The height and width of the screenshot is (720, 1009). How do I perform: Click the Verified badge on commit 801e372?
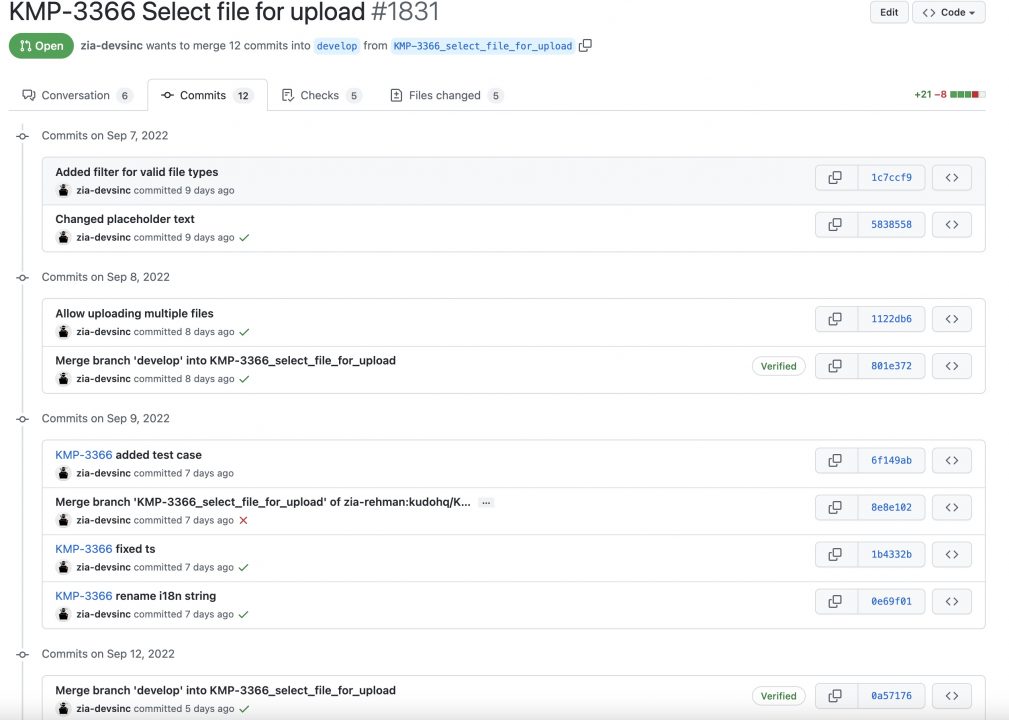(778, 366)
